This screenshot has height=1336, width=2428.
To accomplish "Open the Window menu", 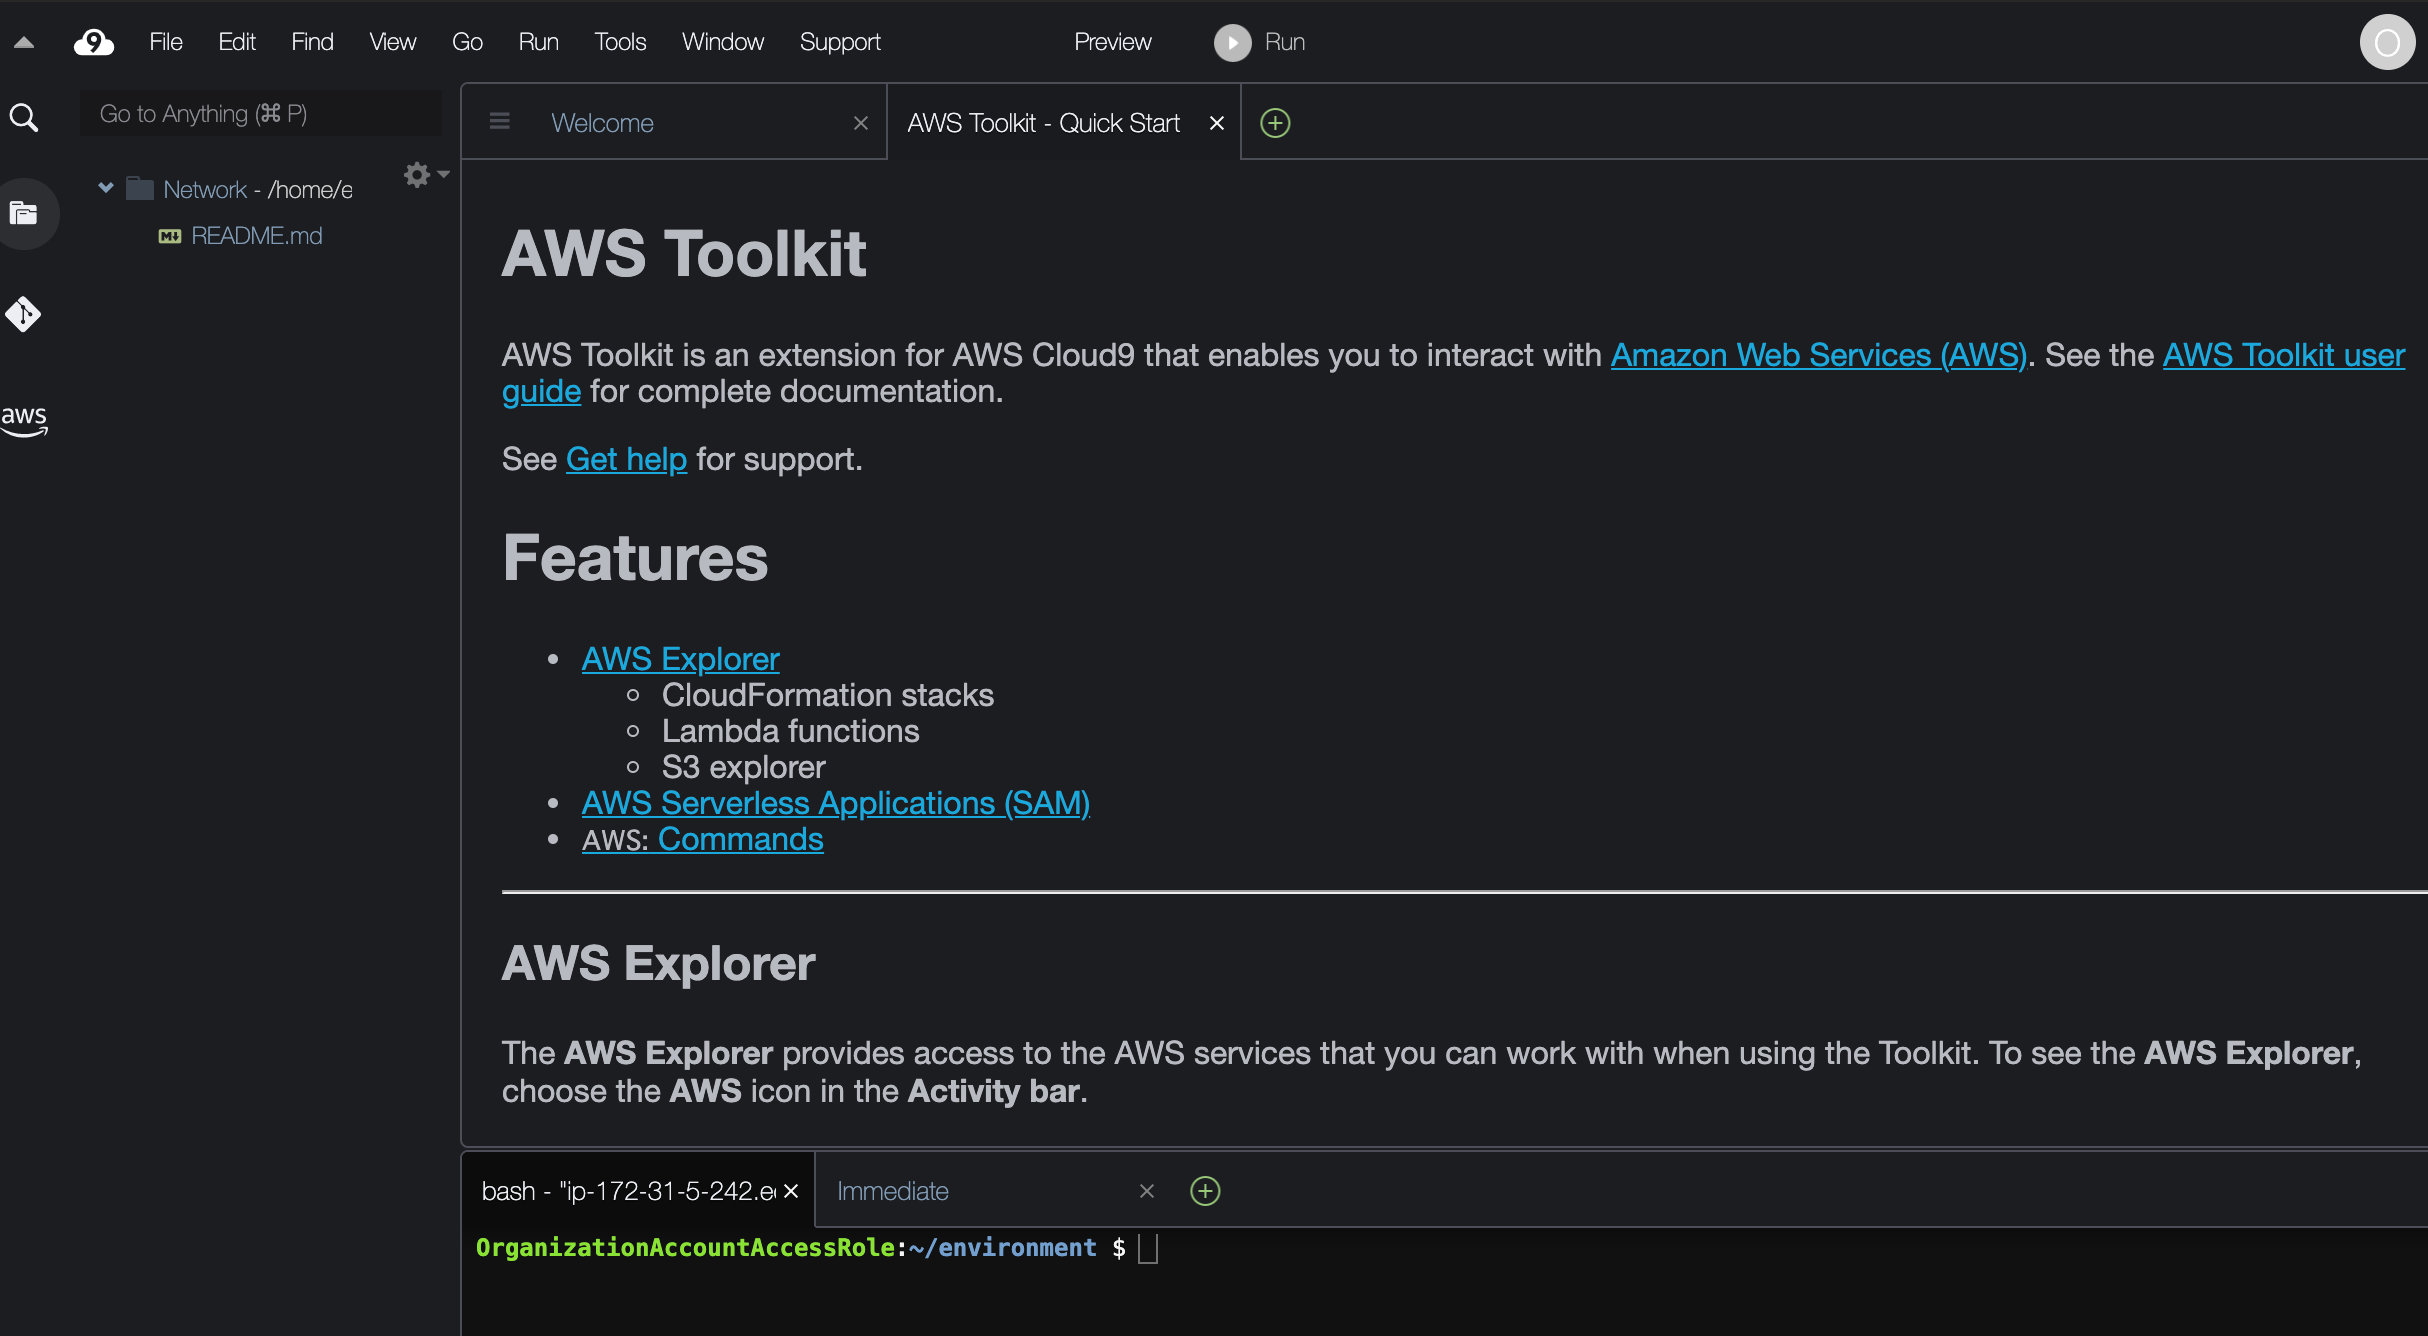I will click(723, 42).
